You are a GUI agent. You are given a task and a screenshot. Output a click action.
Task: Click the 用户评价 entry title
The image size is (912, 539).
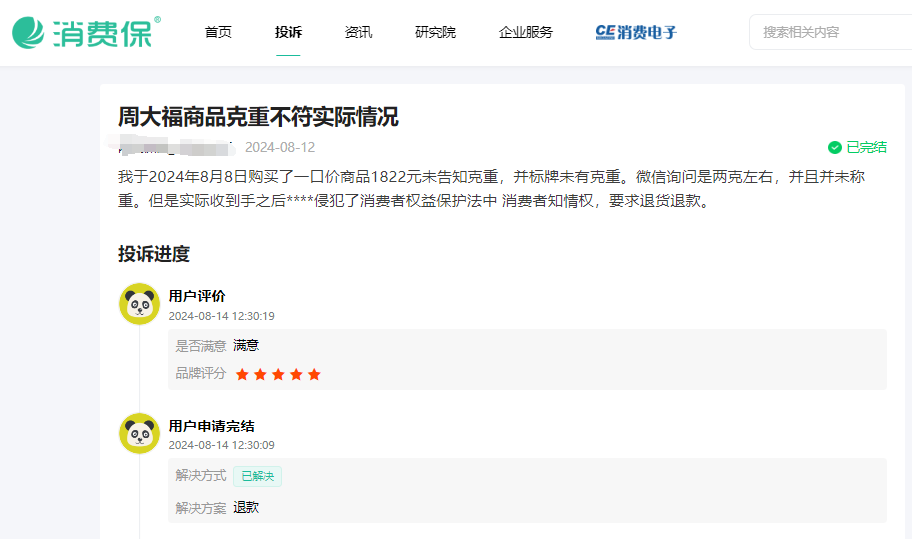197,297
